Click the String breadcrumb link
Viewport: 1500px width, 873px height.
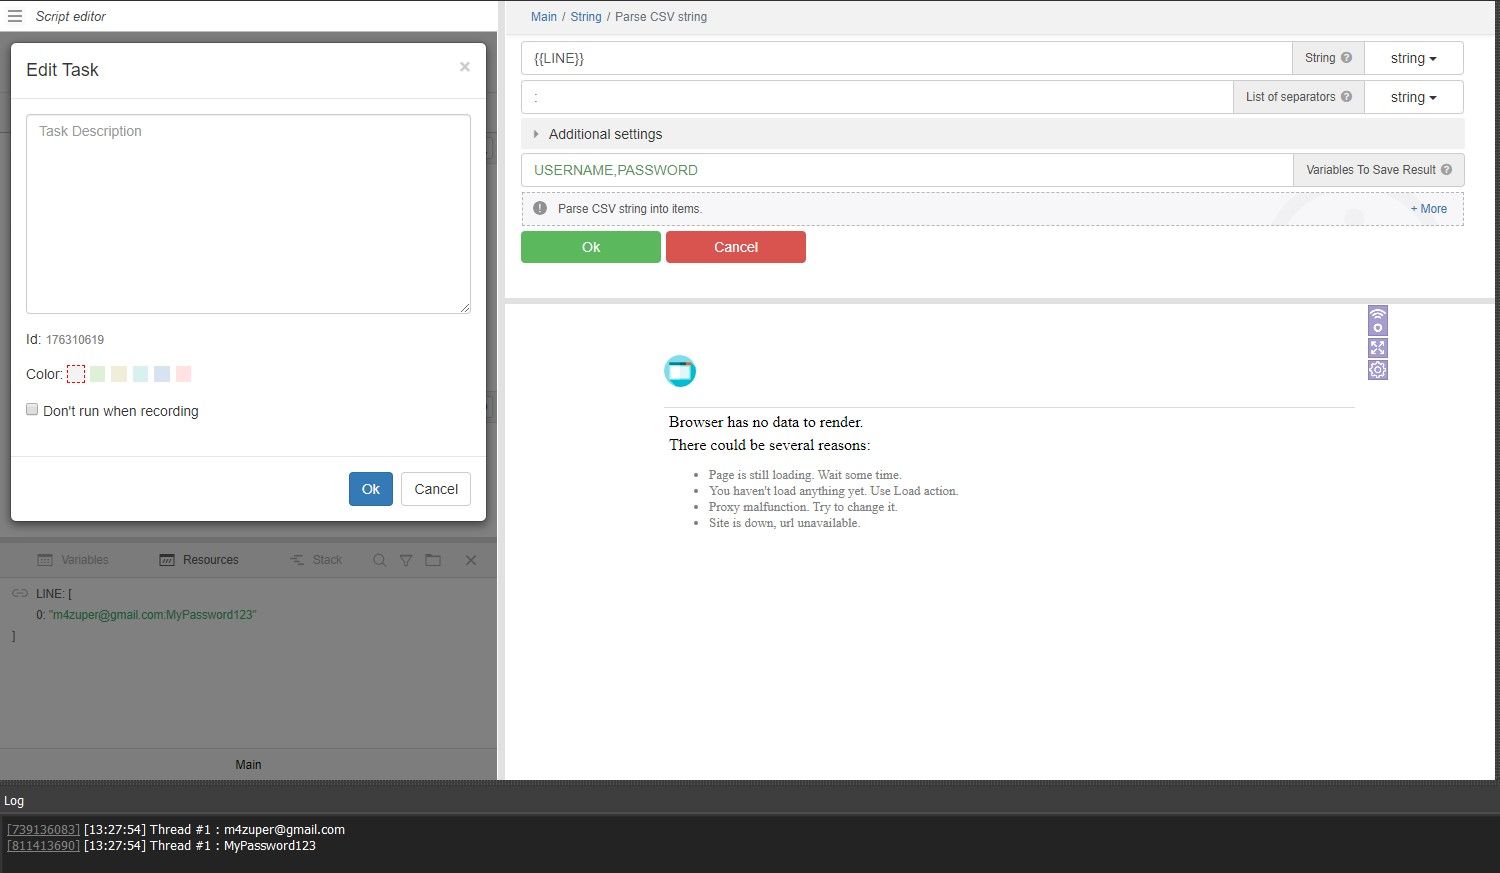coord(586,17)
